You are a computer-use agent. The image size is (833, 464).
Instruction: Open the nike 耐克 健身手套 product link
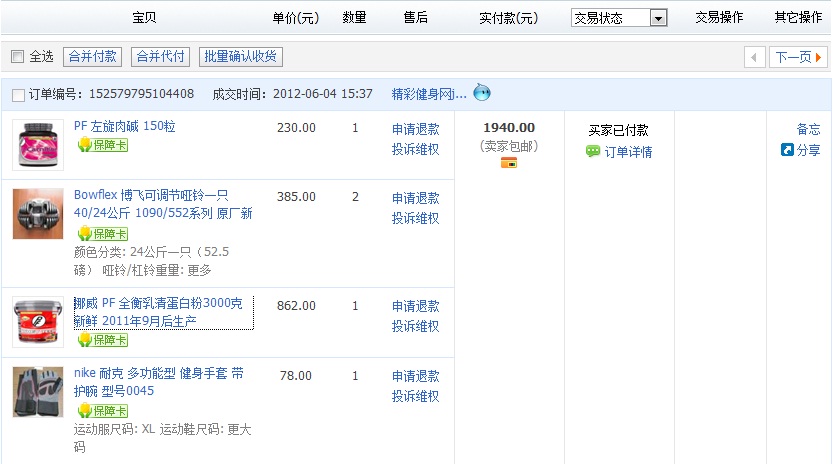pyautogui.click(x=159, y=382)
